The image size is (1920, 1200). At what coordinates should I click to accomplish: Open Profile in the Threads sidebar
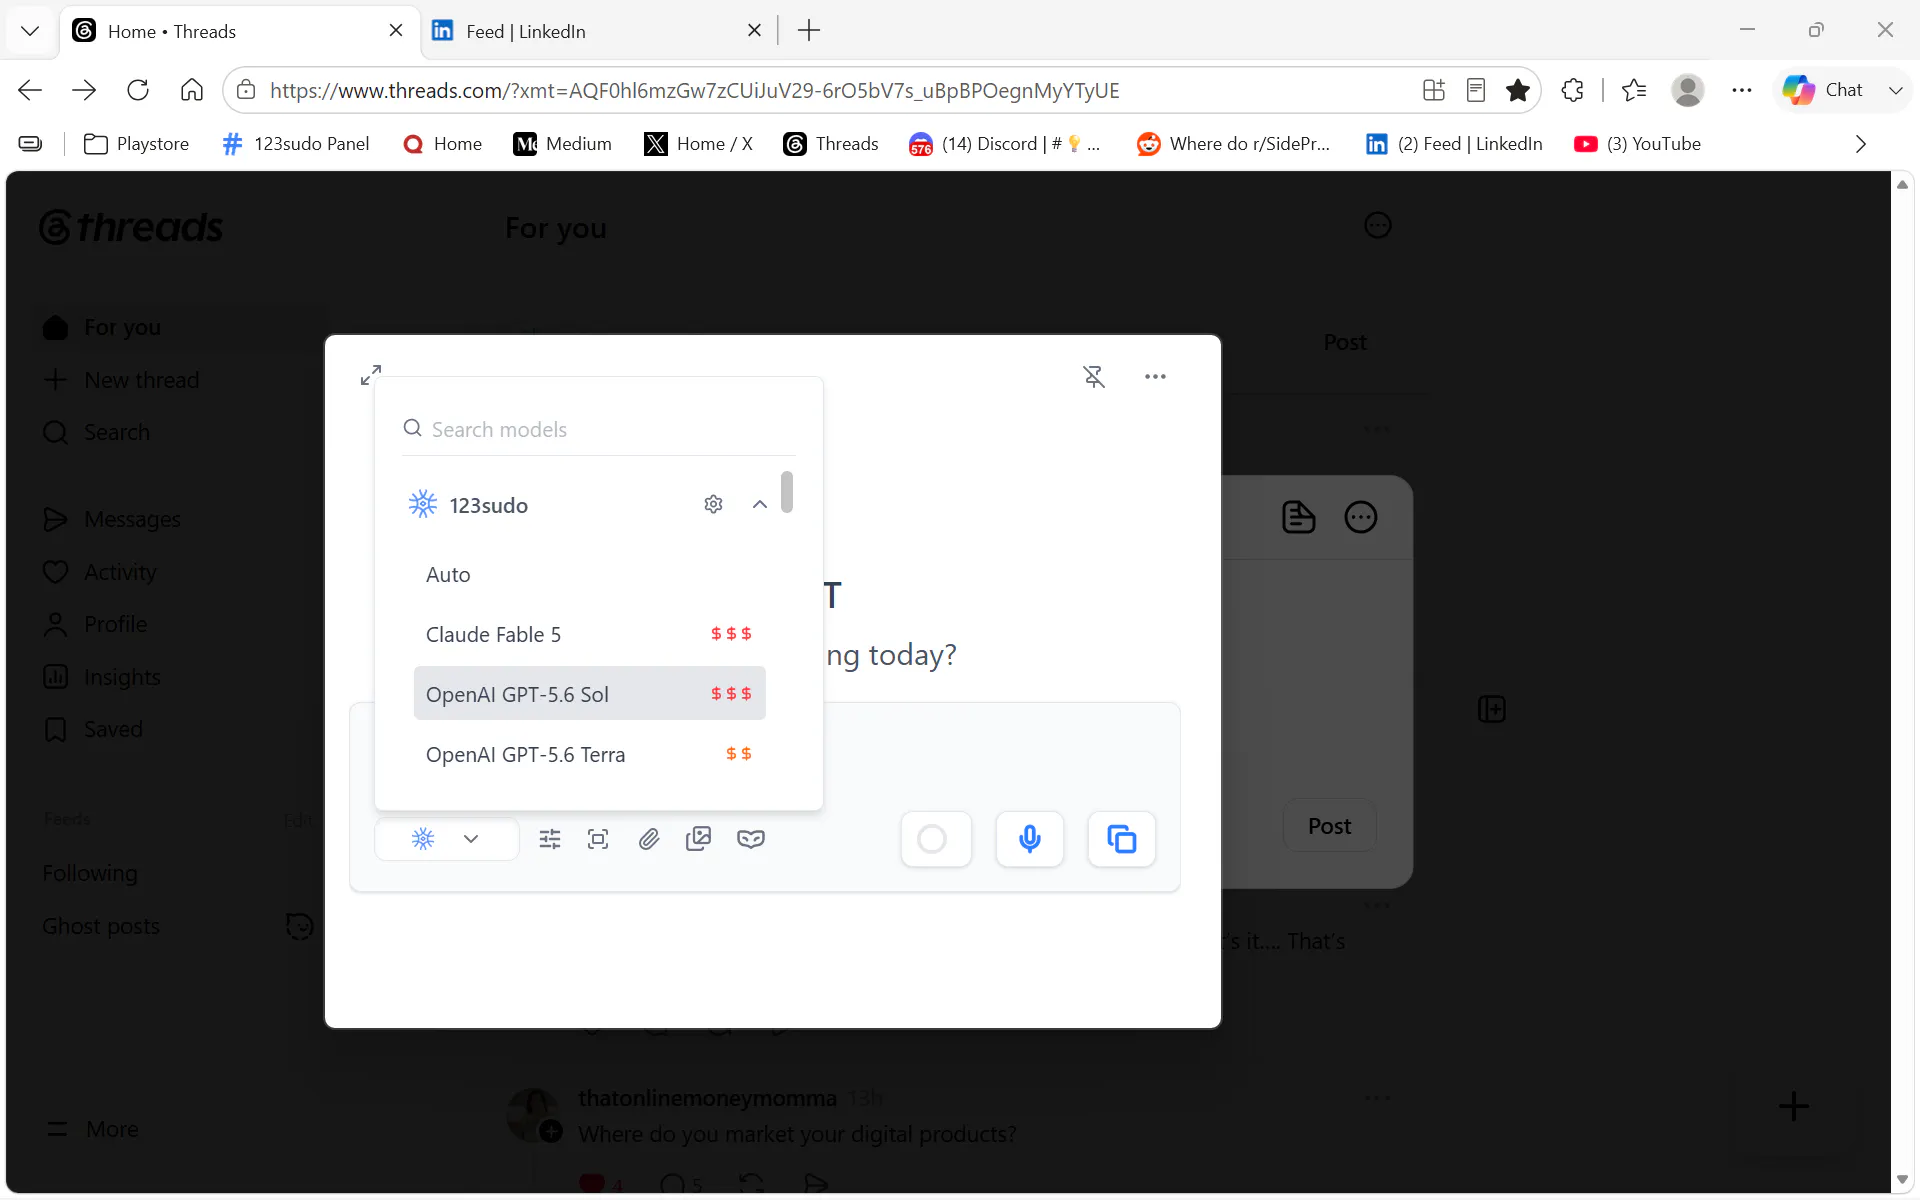coord(95,624)
